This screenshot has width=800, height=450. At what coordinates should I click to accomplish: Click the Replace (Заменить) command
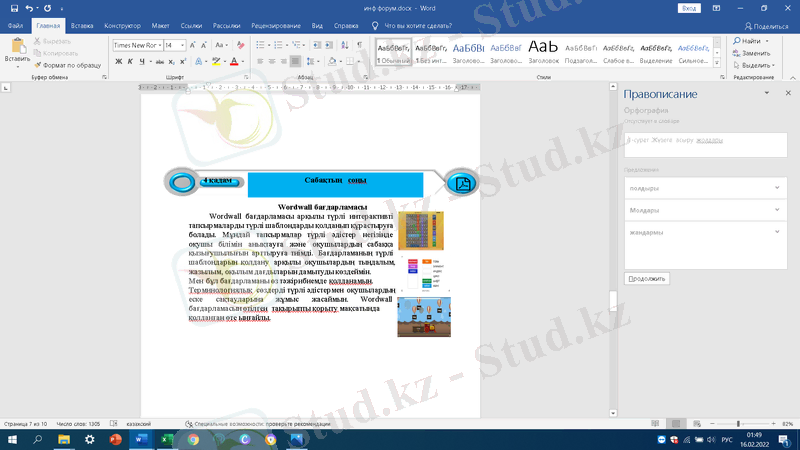(752, 53)
